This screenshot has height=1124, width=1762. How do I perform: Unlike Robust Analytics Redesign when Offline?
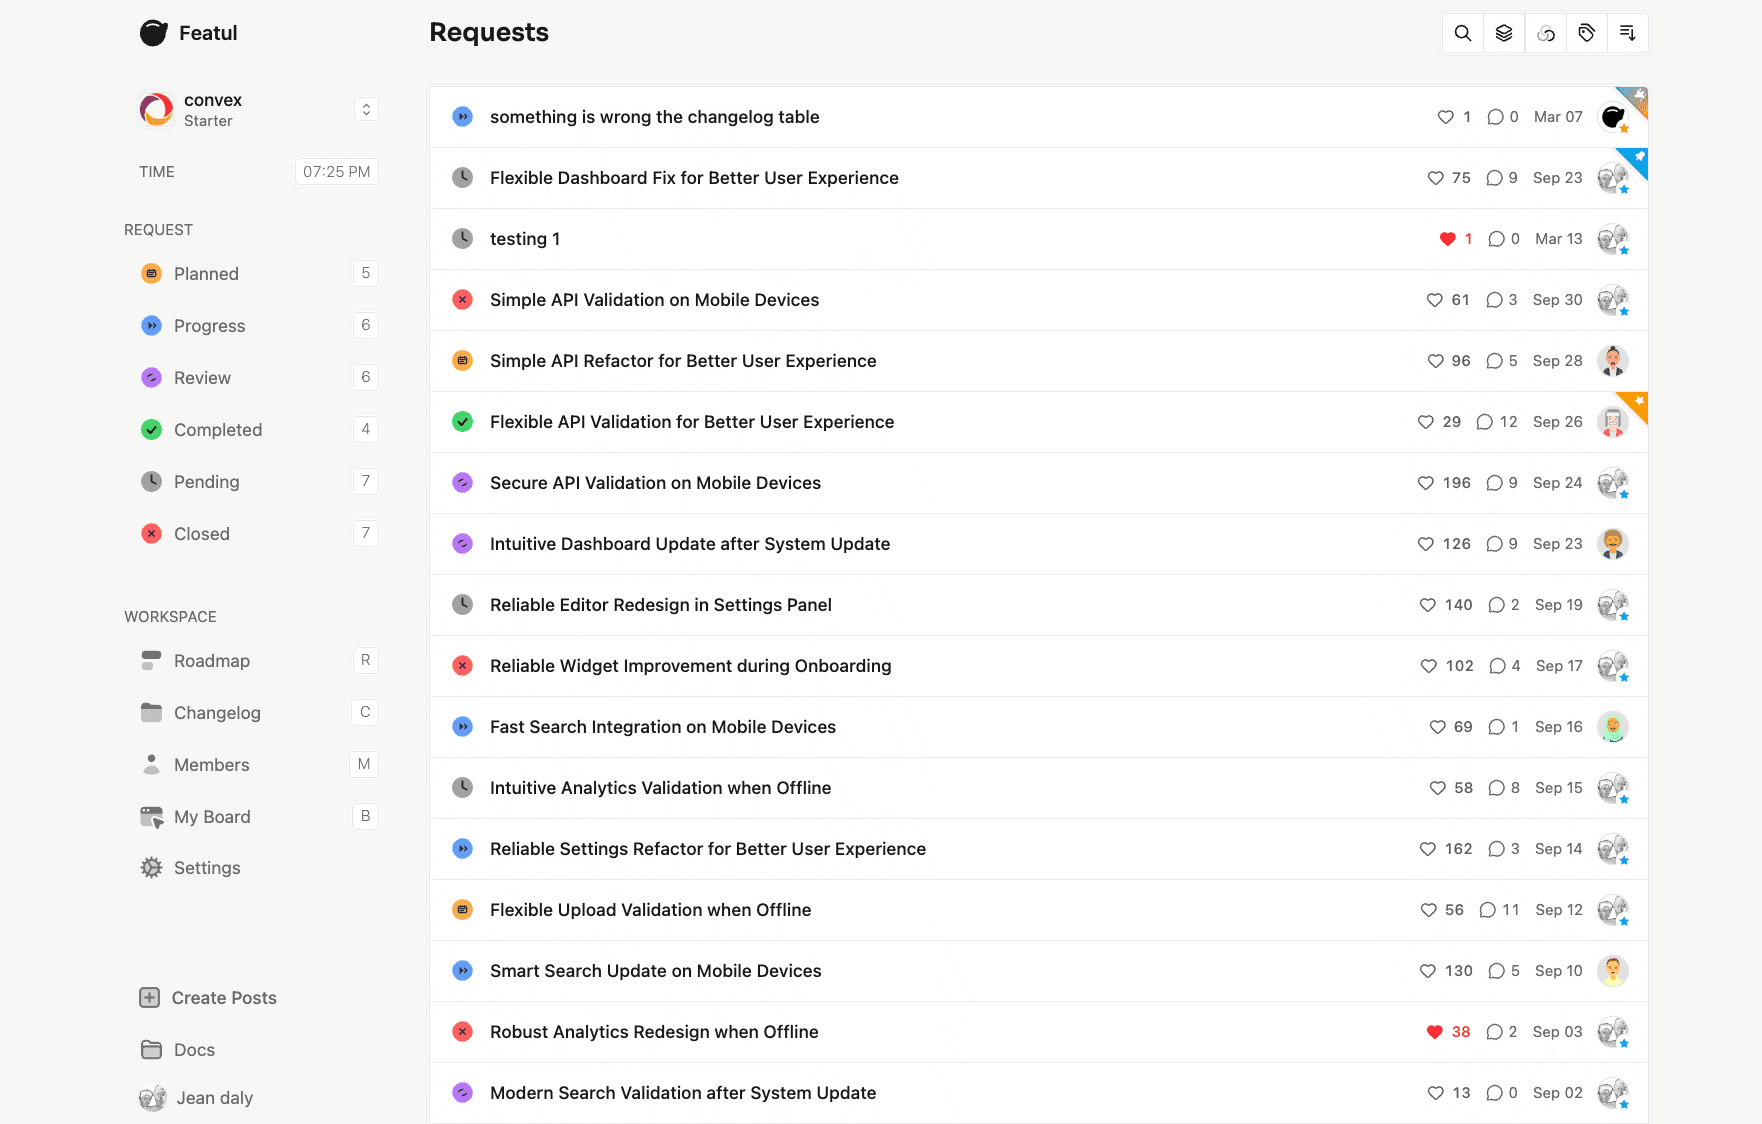click(1432, 1031)
